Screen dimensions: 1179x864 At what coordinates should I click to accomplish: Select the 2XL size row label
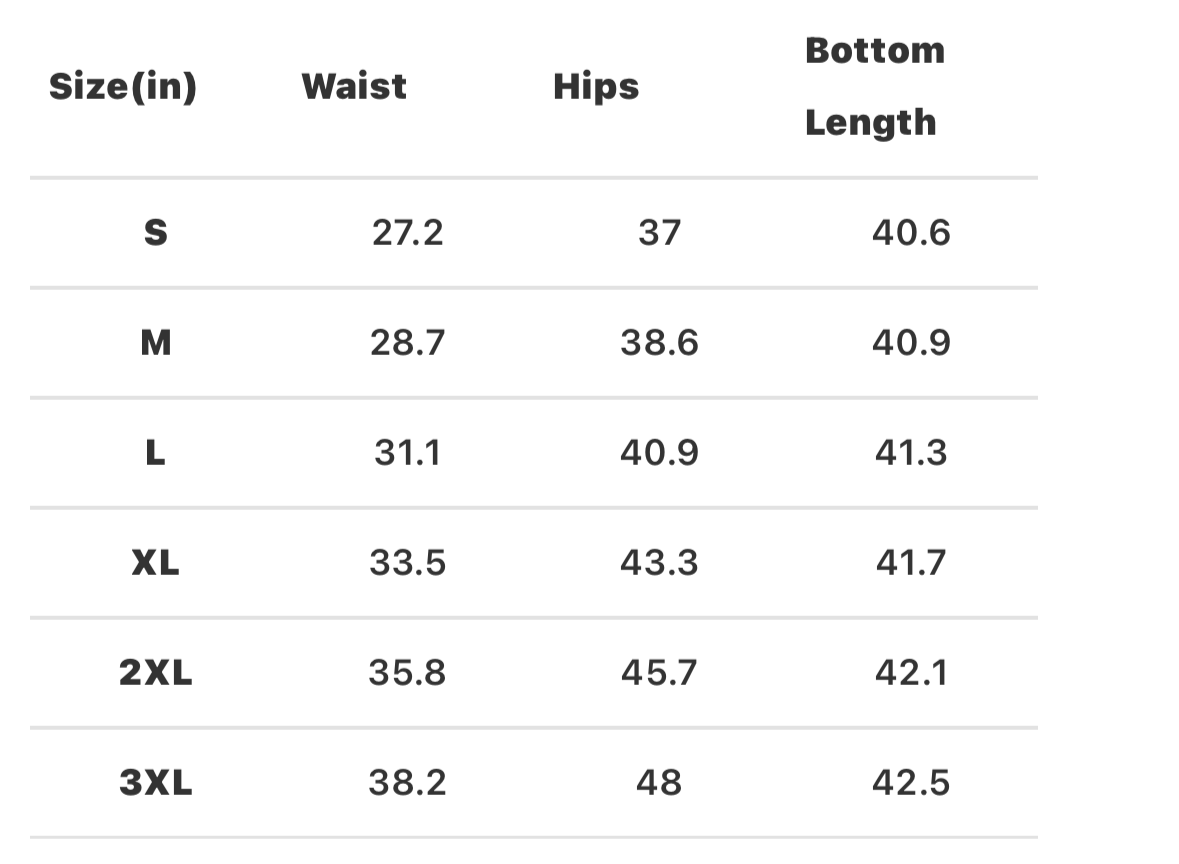coord(156,673)
